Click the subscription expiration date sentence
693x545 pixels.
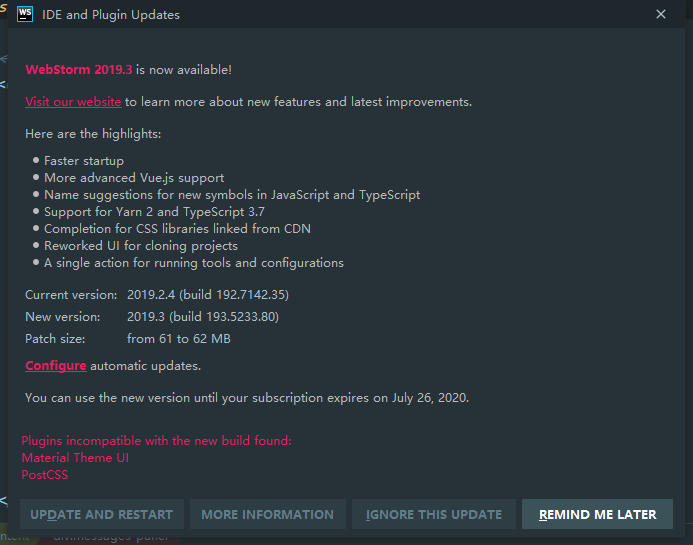click(x=247, y=397)
